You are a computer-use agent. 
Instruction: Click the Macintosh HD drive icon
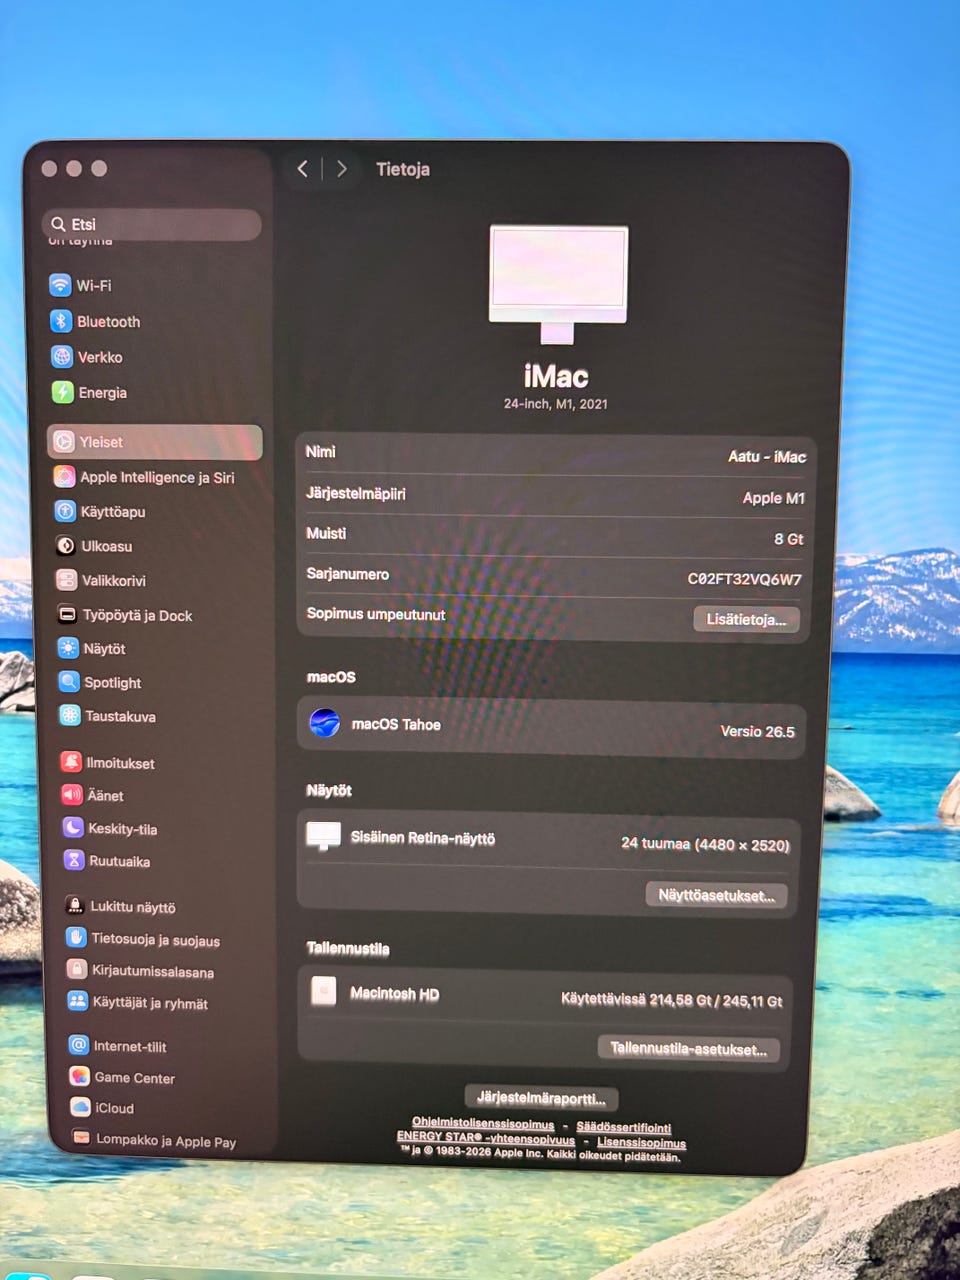[x=323, y=991]
